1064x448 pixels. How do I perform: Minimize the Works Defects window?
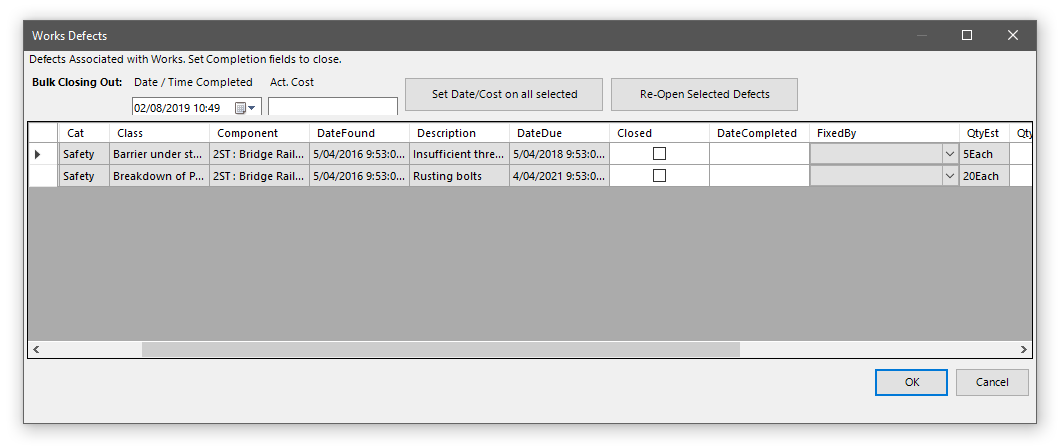(x=920, y=35)
